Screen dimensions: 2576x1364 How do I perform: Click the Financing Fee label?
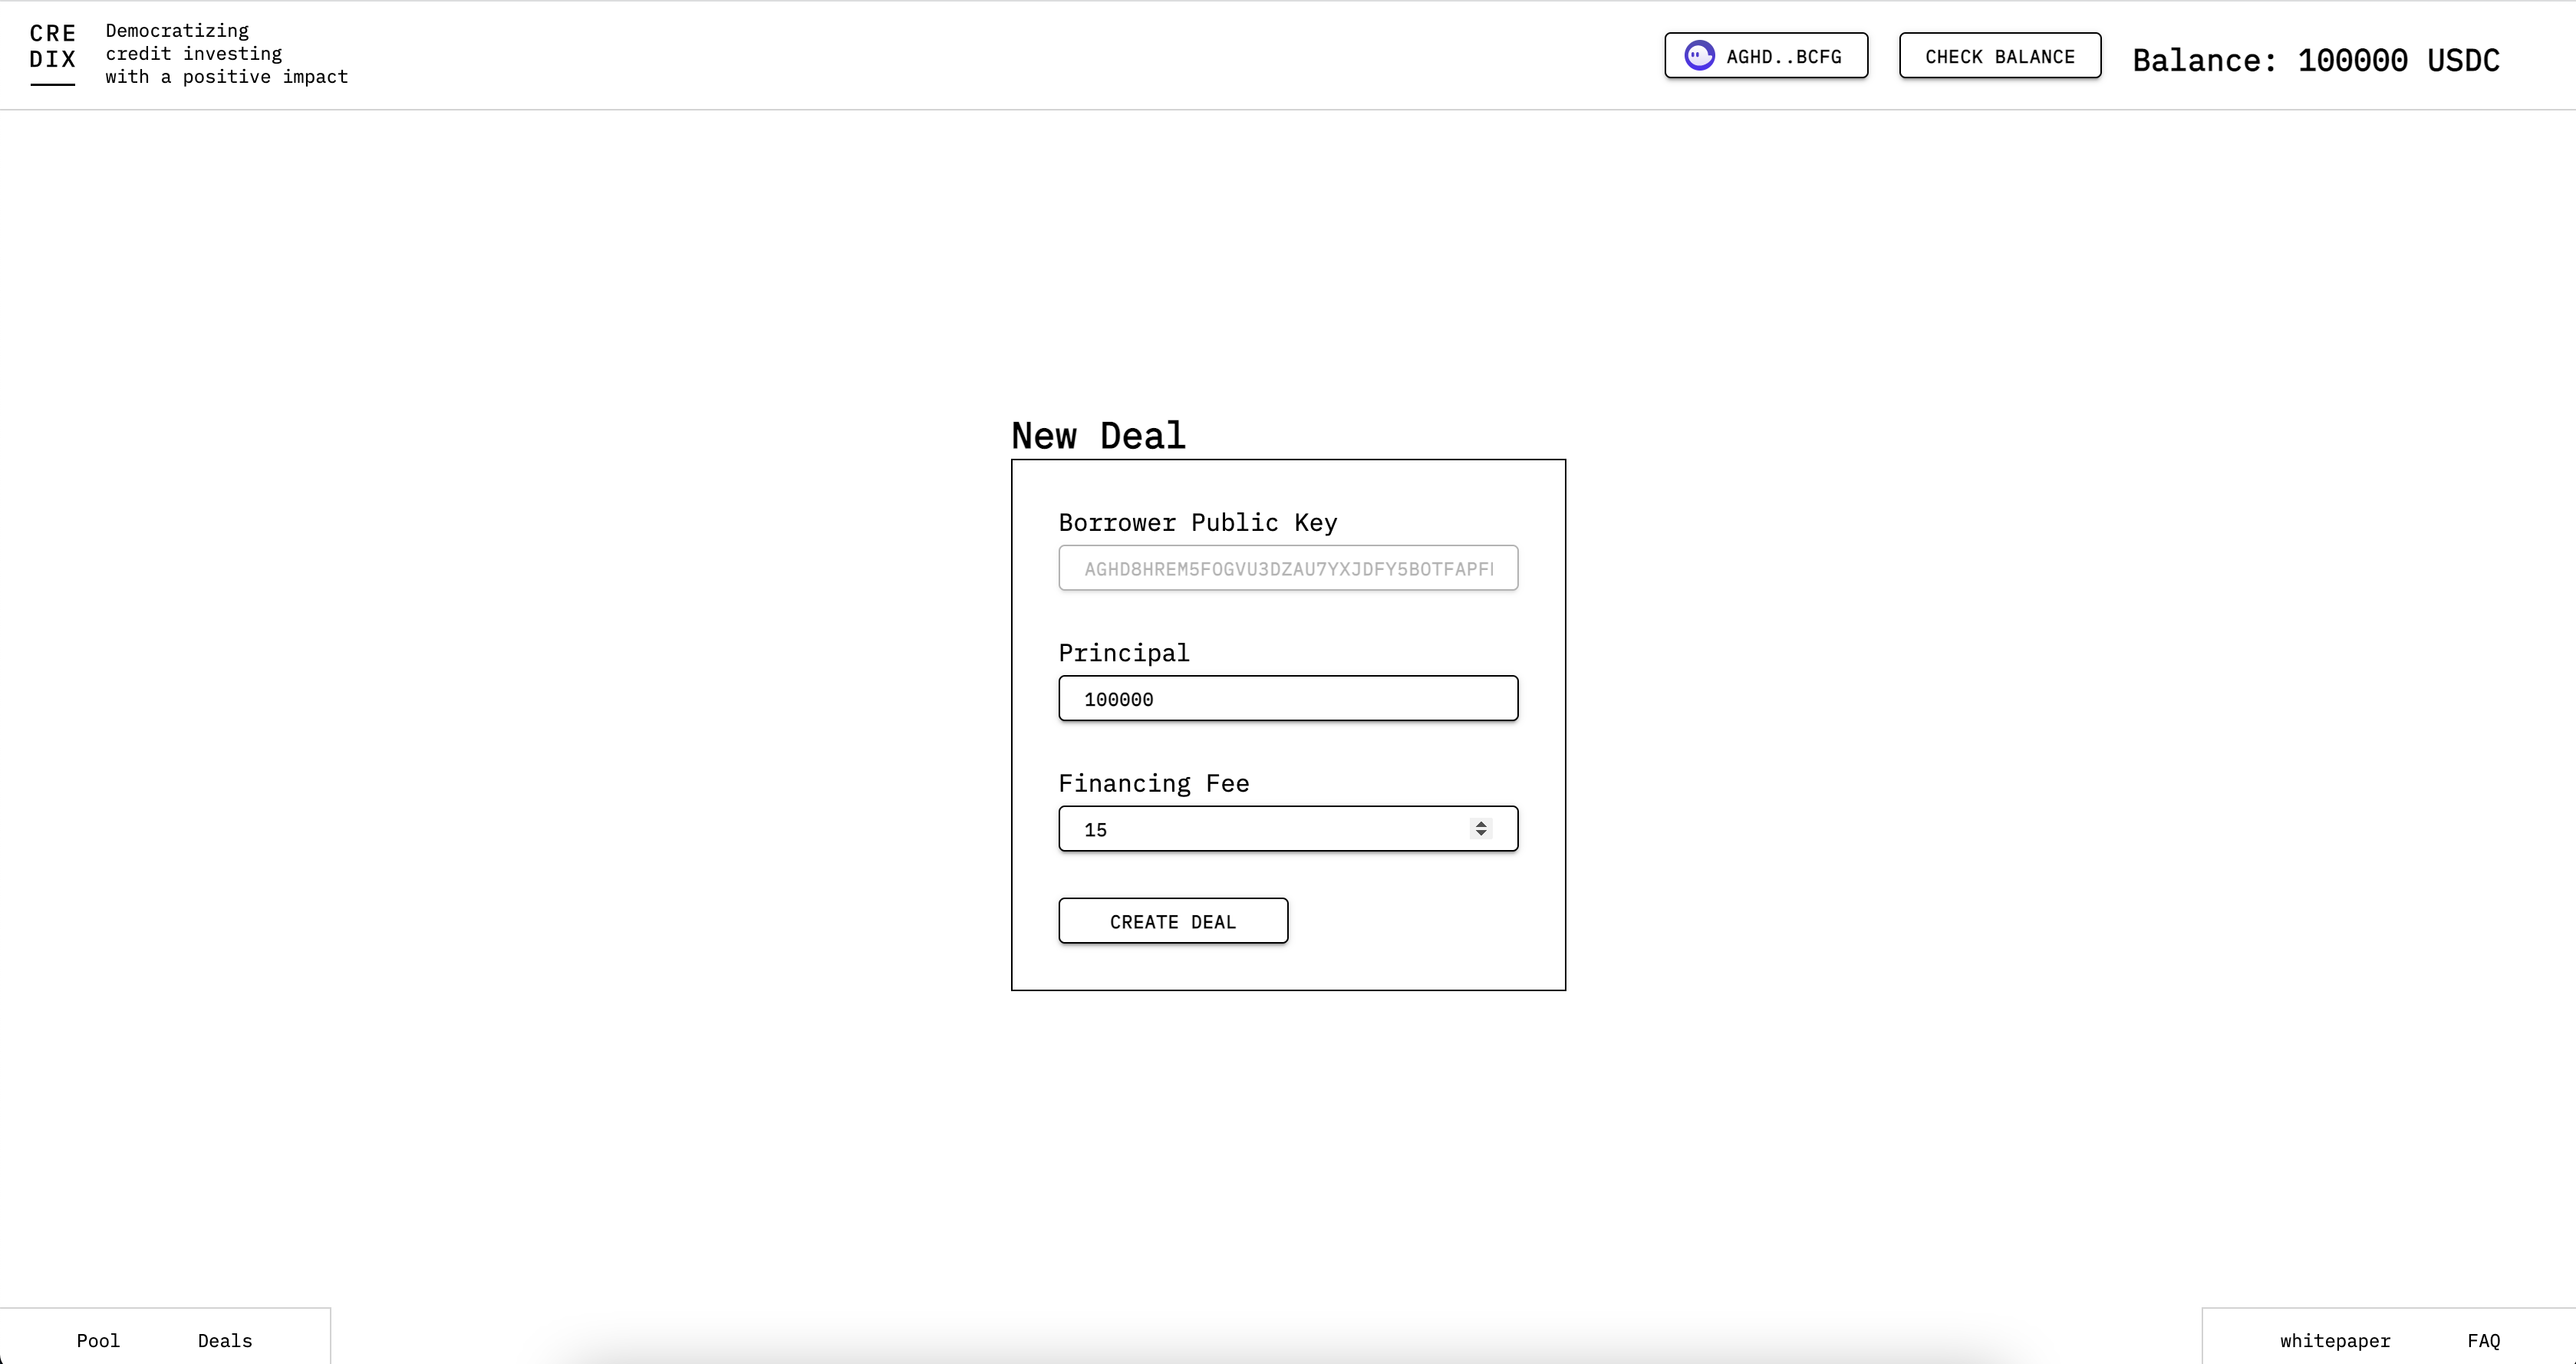1153,783
